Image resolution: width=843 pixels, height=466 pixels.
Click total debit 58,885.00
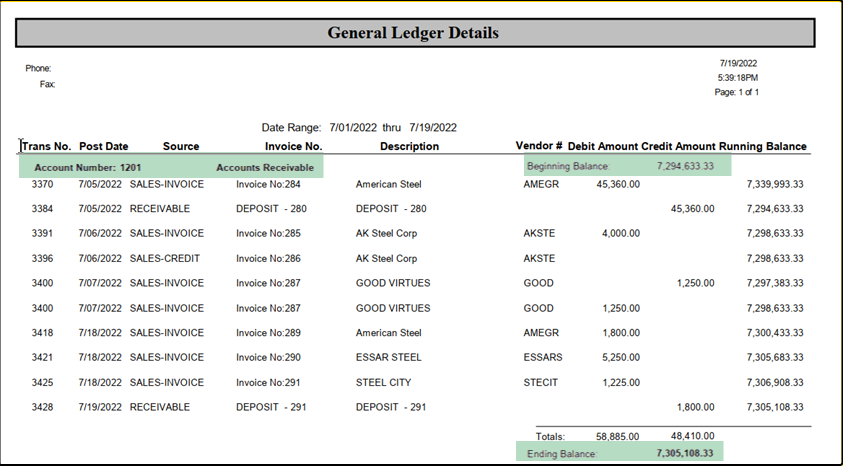point(618,436)
